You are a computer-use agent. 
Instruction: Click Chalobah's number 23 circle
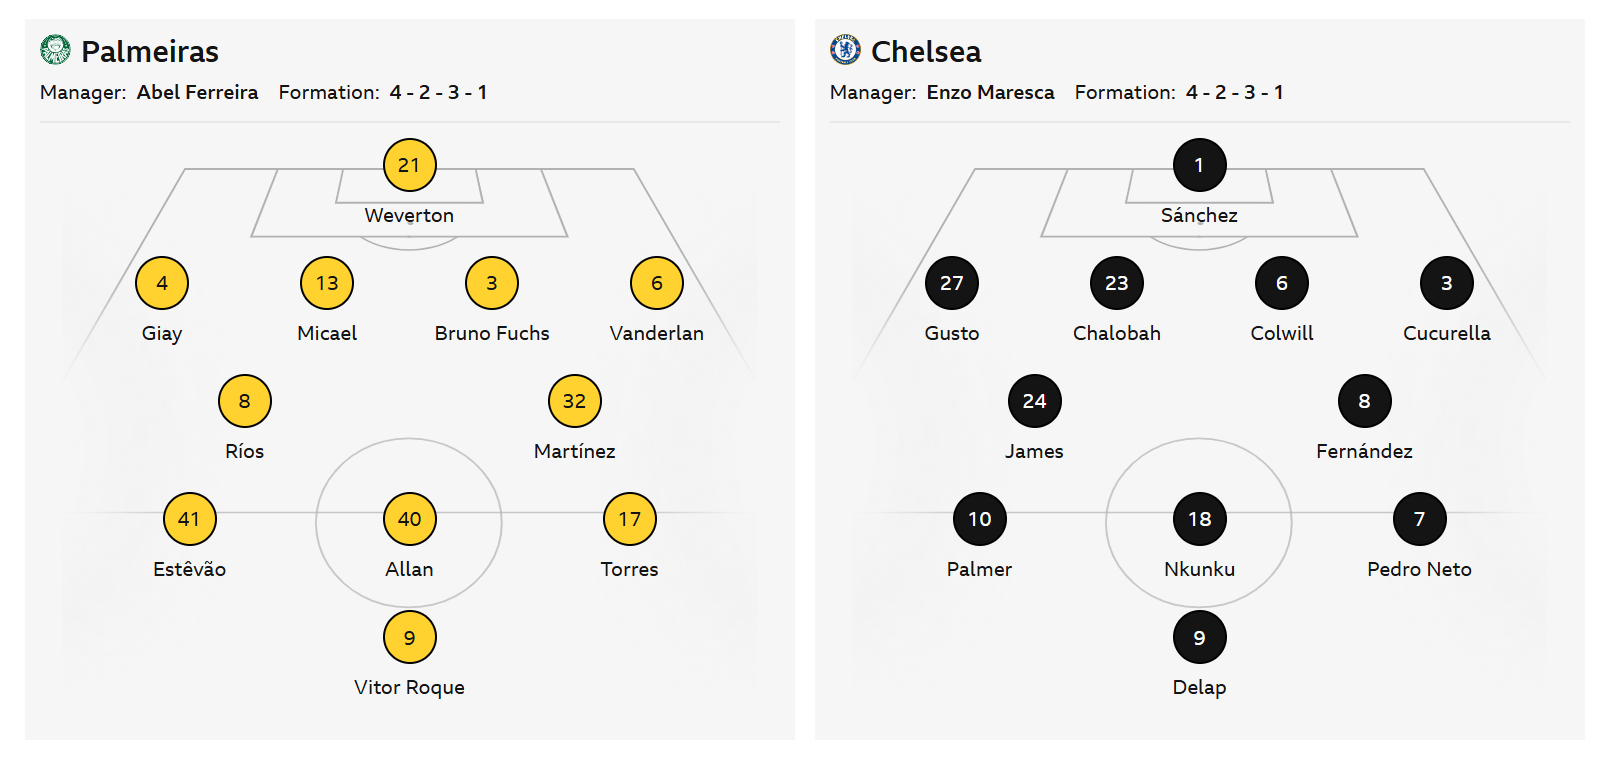click(x=1116, y=283)
